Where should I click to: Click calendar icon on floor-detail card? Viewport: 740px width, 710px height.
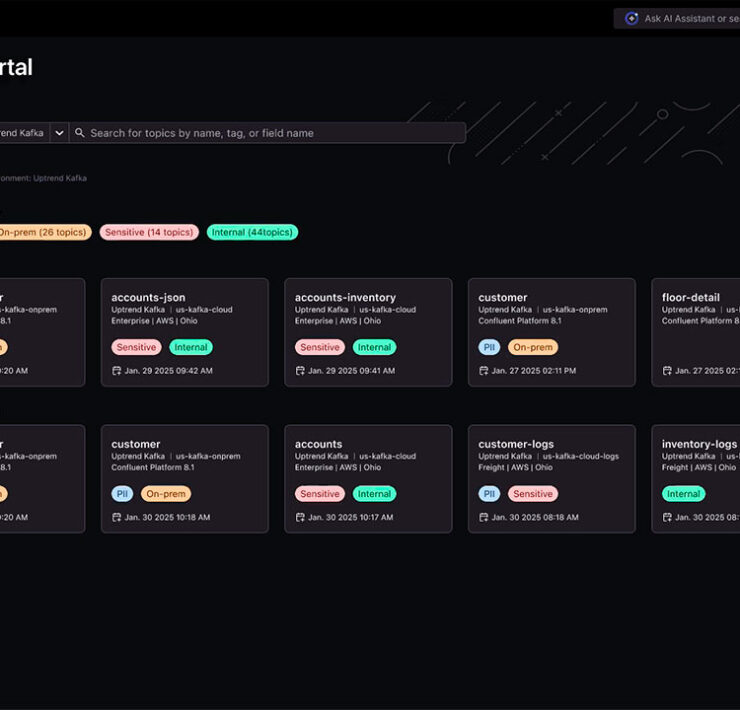(667, 371)
